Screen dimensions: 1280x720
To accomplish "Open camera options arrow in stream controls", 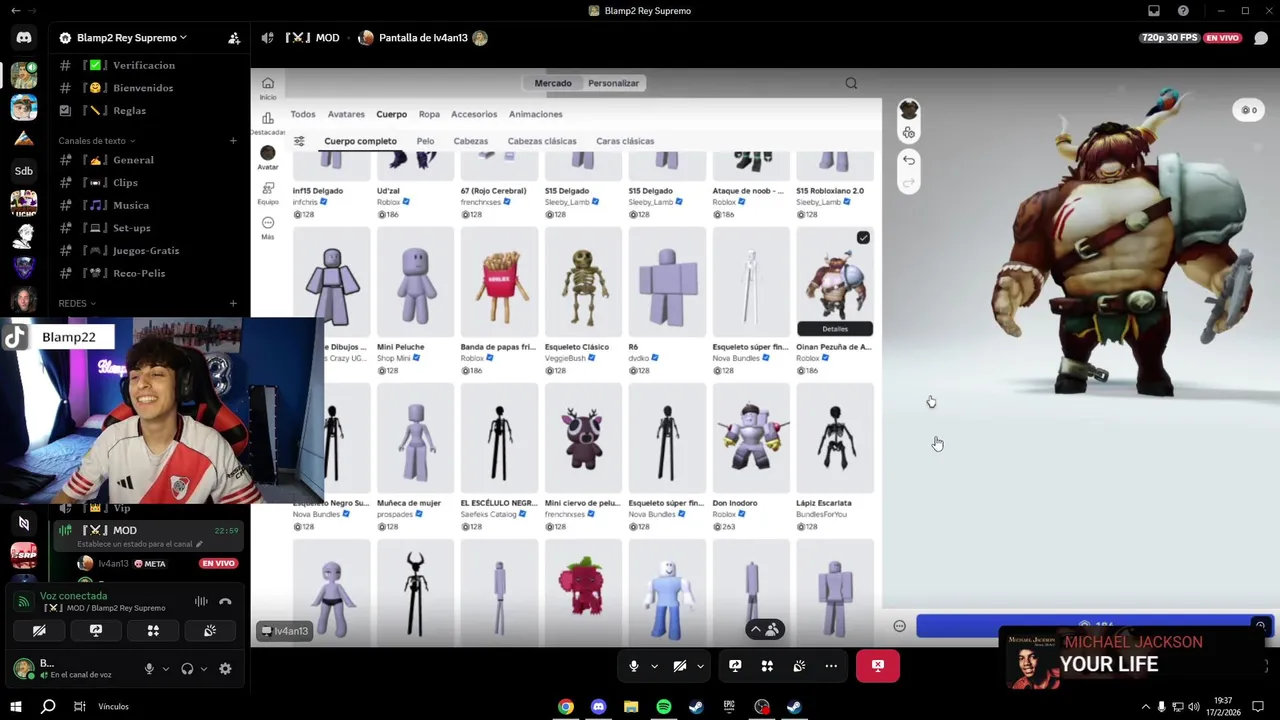I will [700, 666].
